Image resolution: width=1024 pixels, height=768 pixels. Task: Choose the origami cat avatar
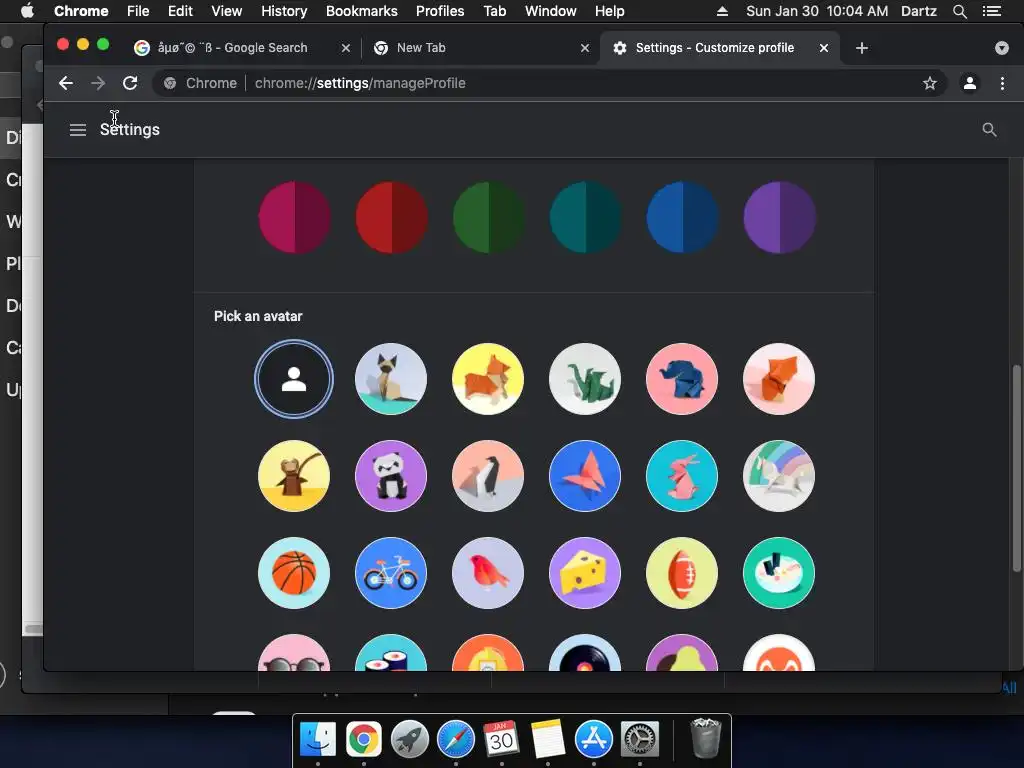tap(391, 379)
